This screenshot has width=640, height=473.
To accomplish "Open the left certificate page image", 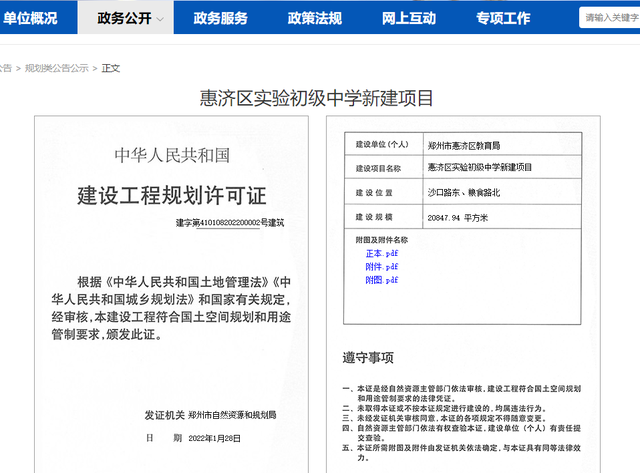I will pos(171,294).
